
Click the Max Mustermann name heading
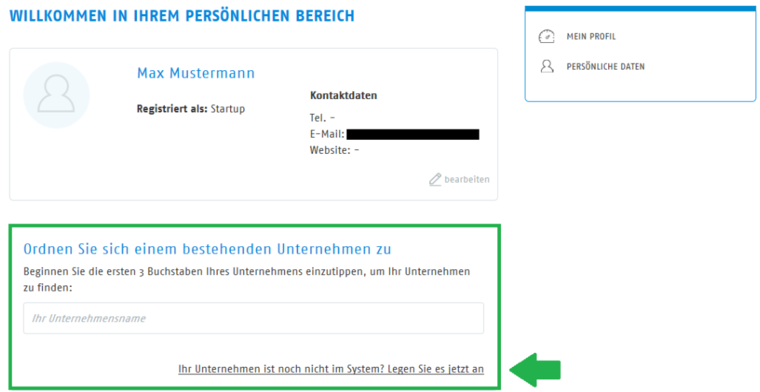pyautogui.click(x=196, y=73)
